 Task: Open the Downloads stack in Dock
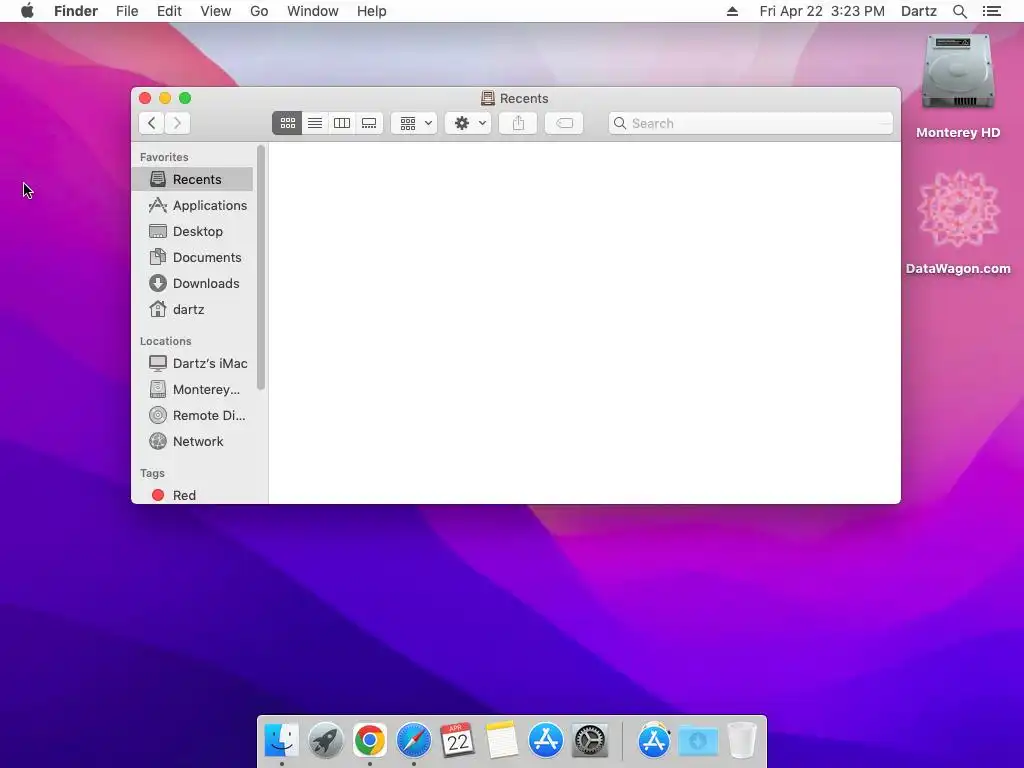tap(697, 741)
